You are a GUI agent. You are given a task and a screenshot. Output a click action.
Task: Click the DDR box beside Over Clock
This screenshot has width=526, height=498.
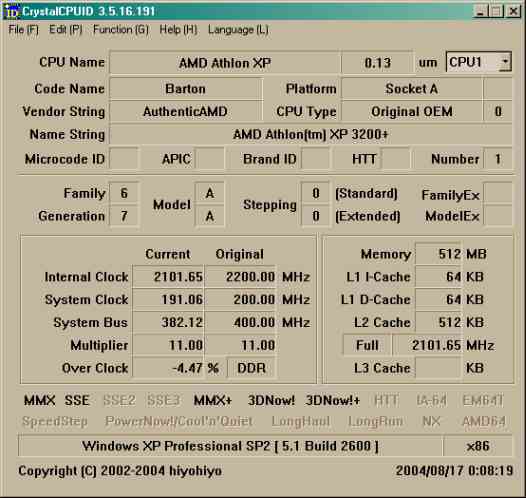point(252,368)
